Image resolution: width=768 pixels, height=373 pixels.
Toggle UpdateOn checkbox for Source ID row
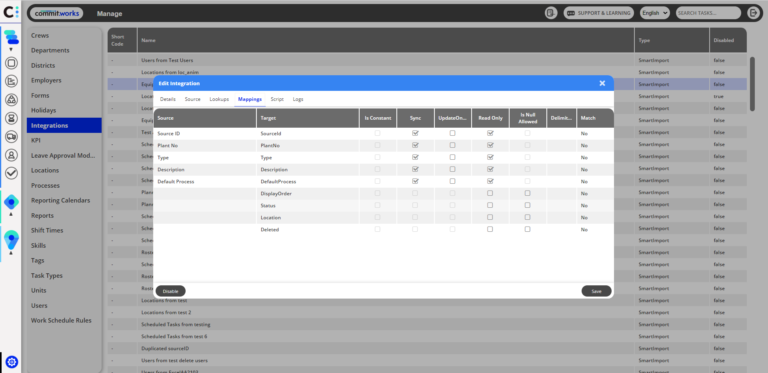(x=453, y=133)
